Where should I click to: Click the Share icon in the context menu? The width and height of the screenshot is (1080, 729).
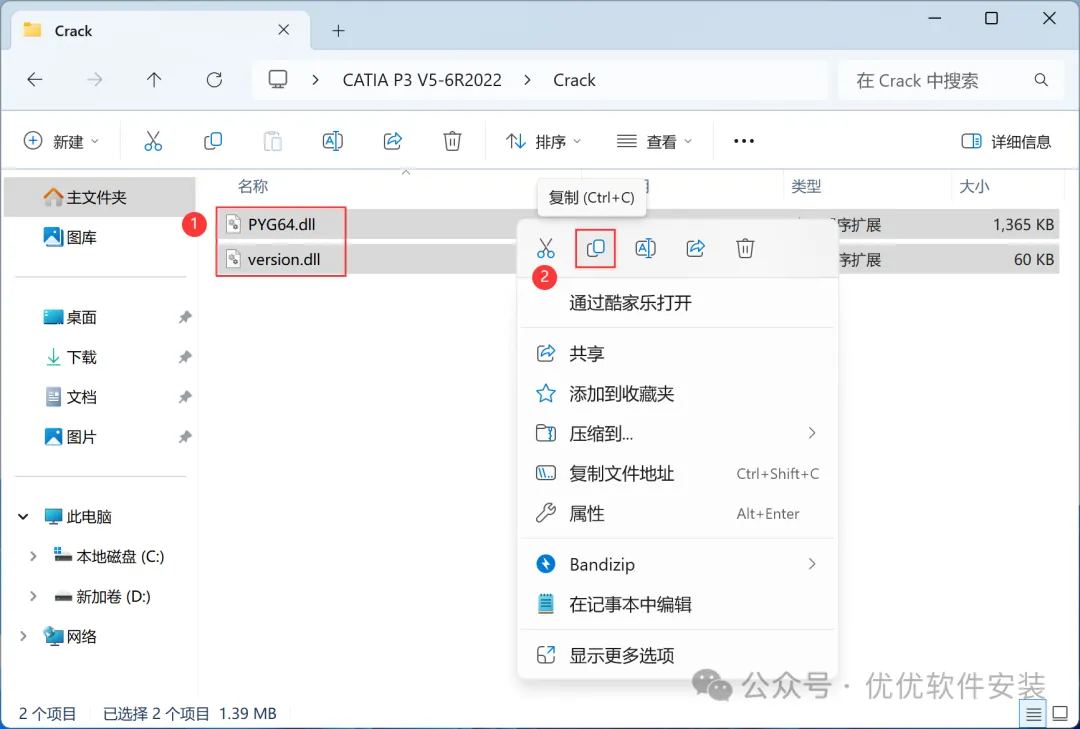[x=696, y=248]
